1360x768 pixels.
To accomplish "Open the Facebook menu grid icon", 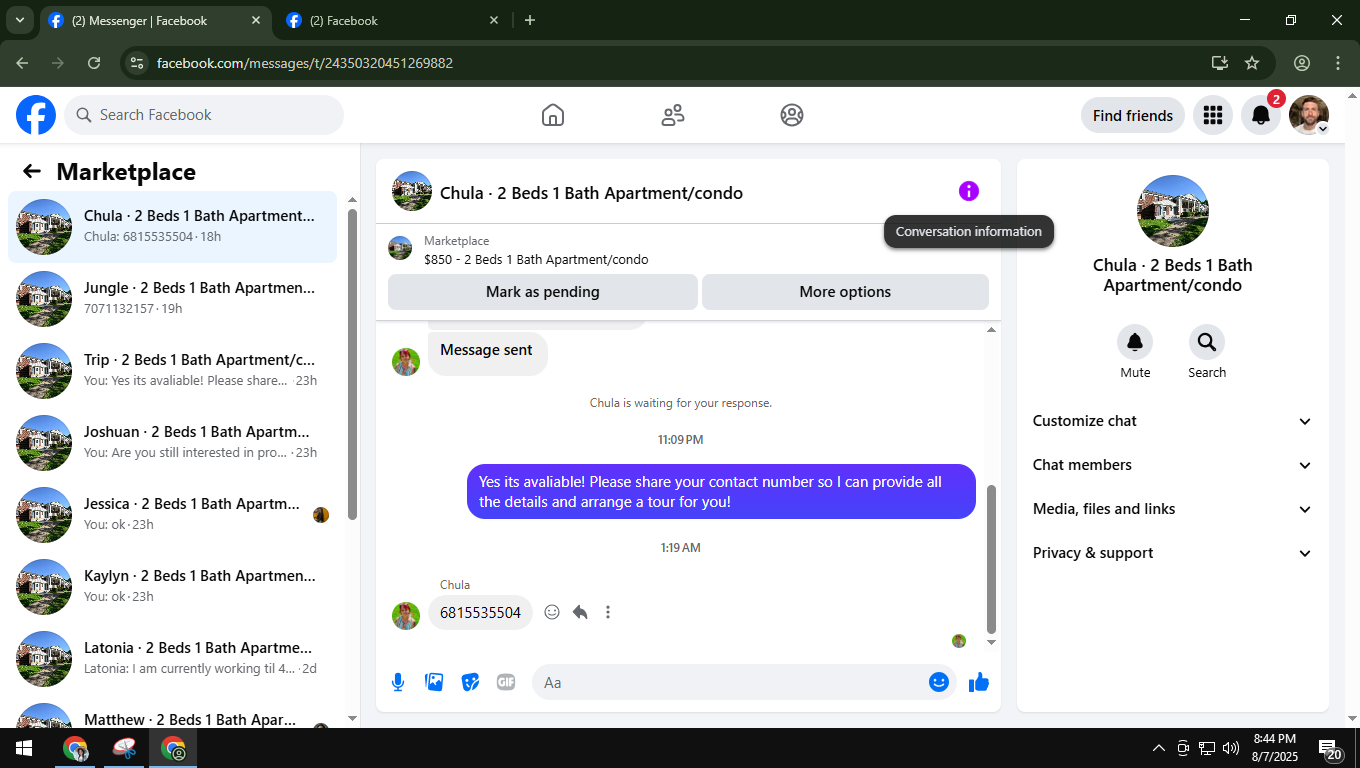I will [1213, 115].
